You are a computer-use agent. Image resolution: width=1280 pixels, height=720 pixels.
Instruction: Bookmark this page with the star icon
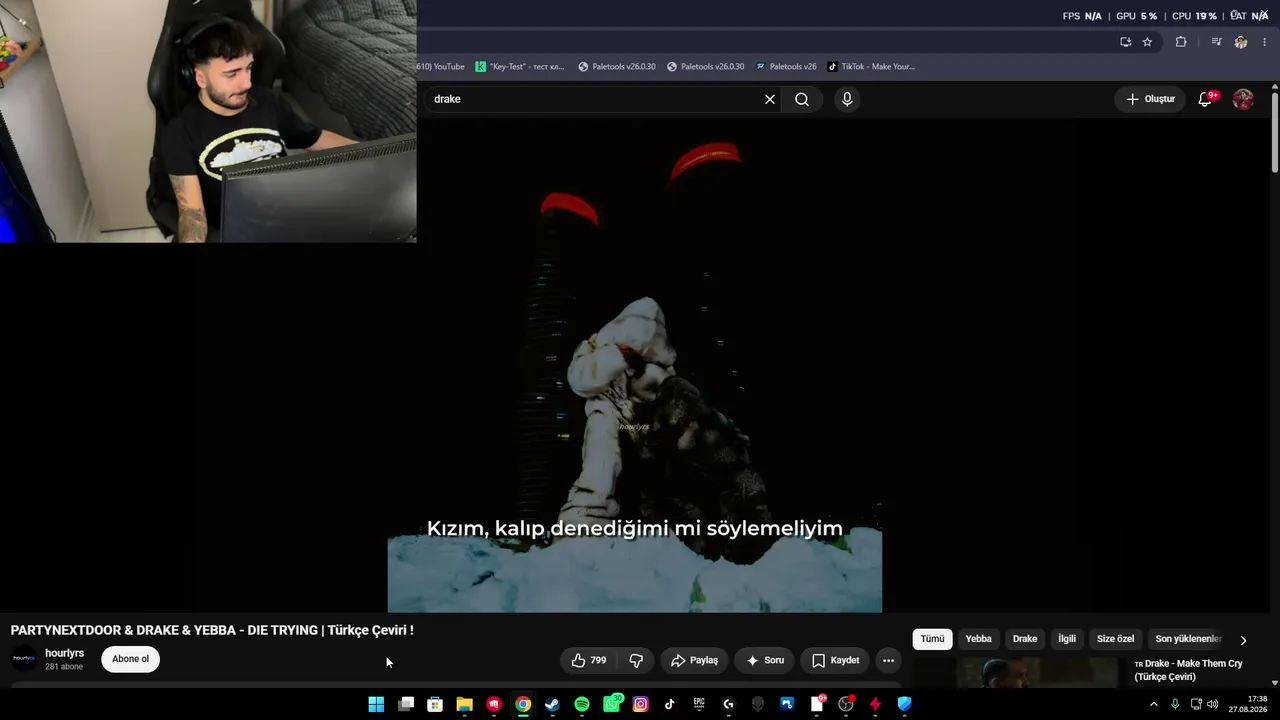coord(1147,42)
